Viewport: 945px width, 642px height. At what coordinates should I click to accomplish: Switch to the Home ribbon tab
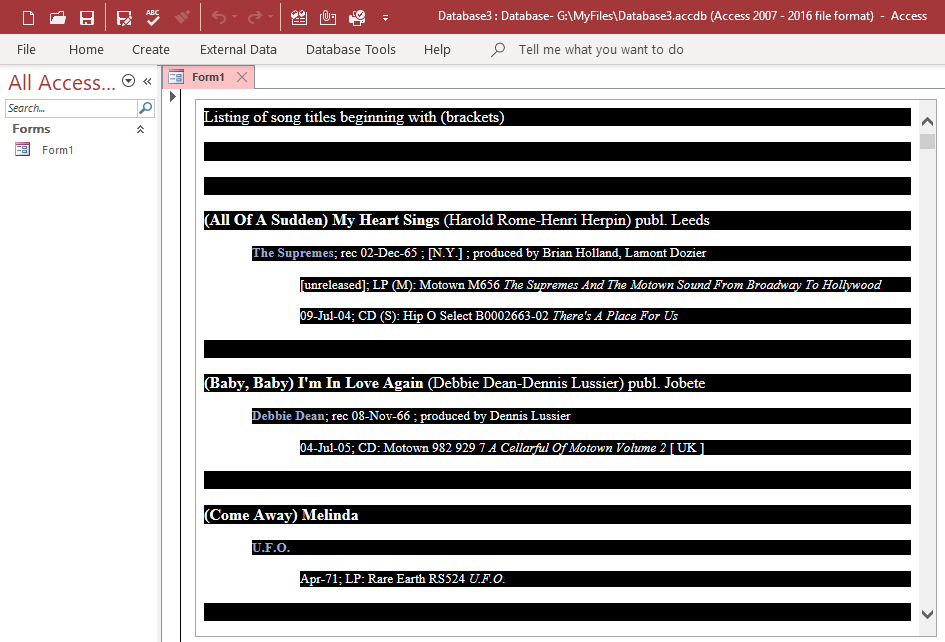coord(86,49)
